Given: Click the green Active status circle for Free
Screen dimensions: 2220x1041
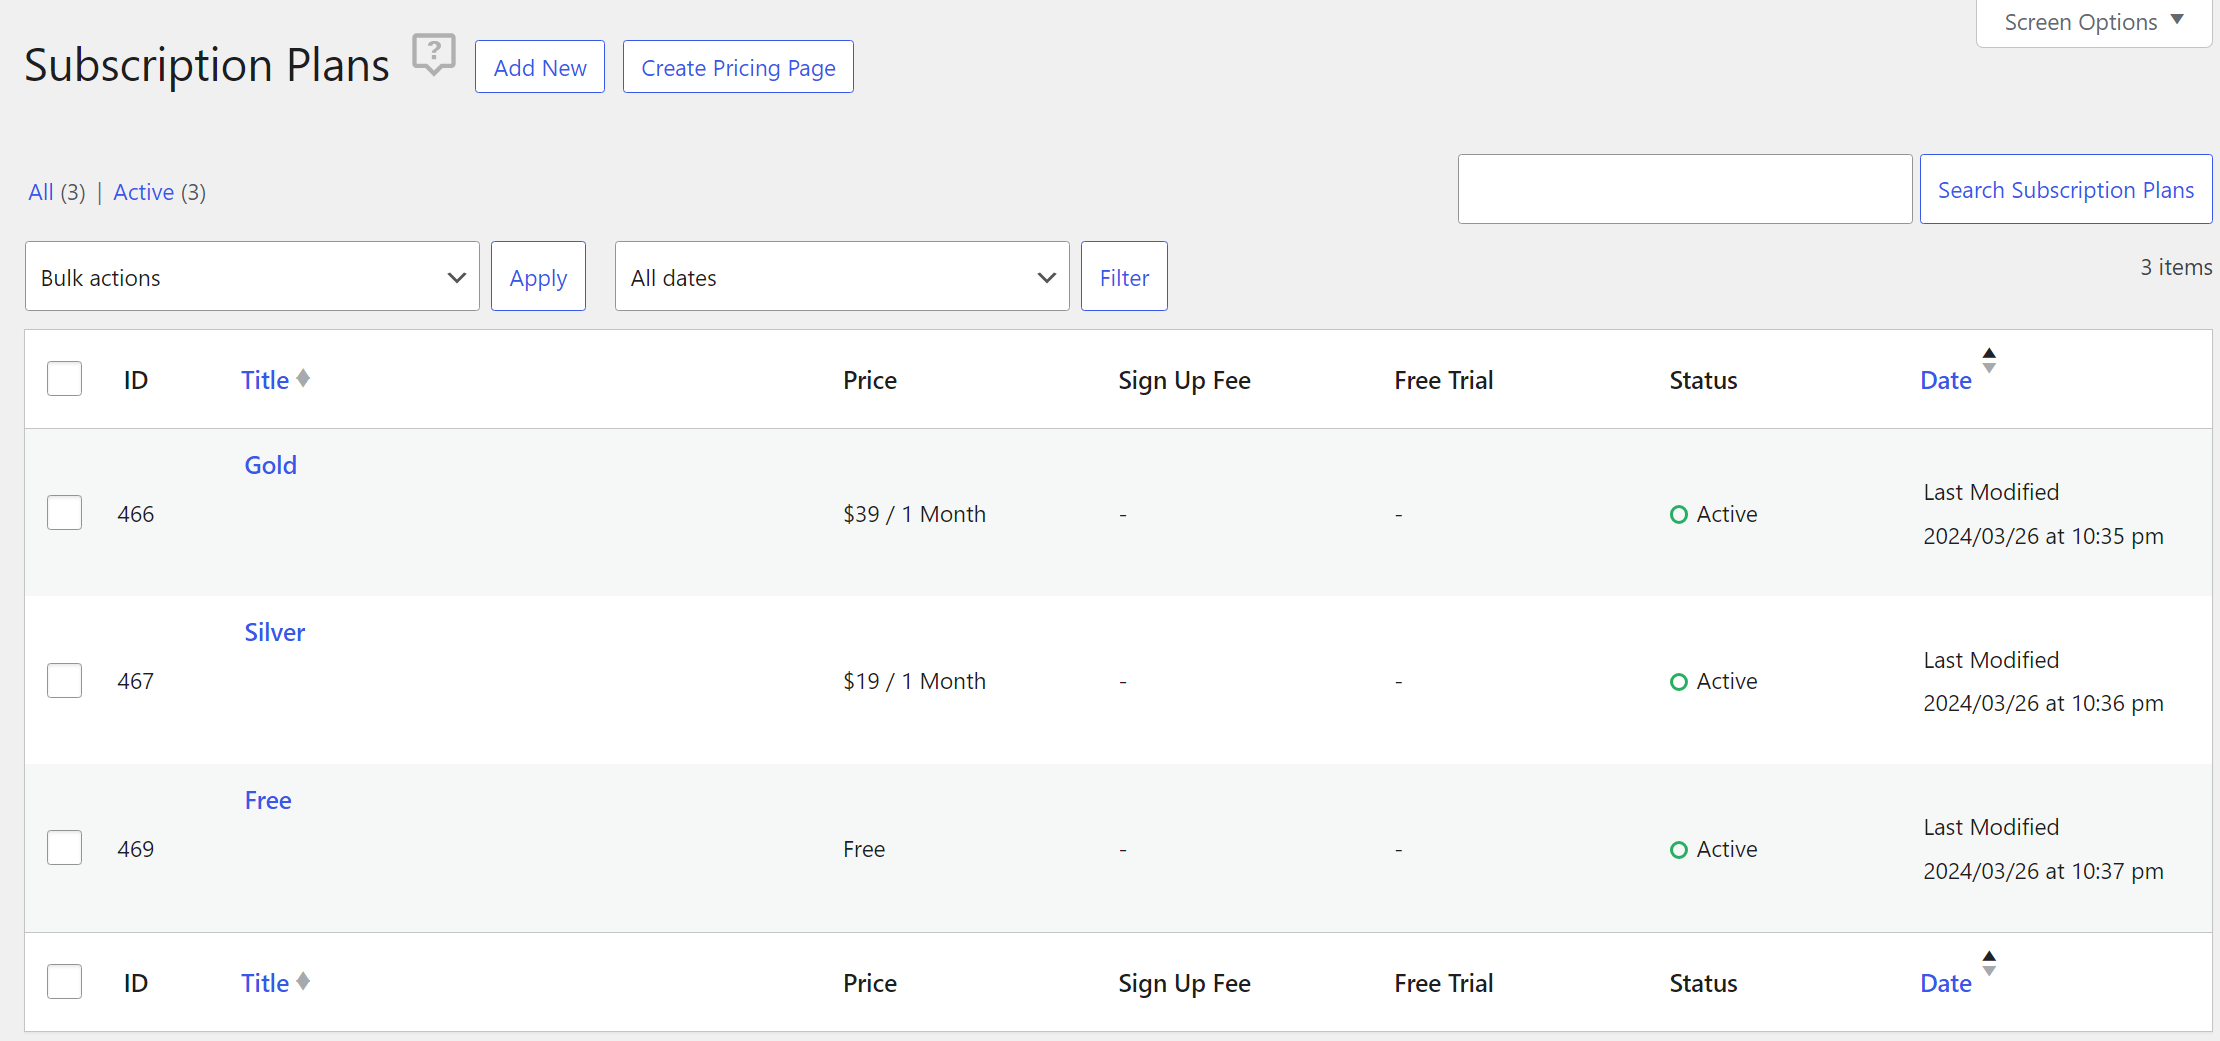Looking at the screenshot, I should [1679, 849].
